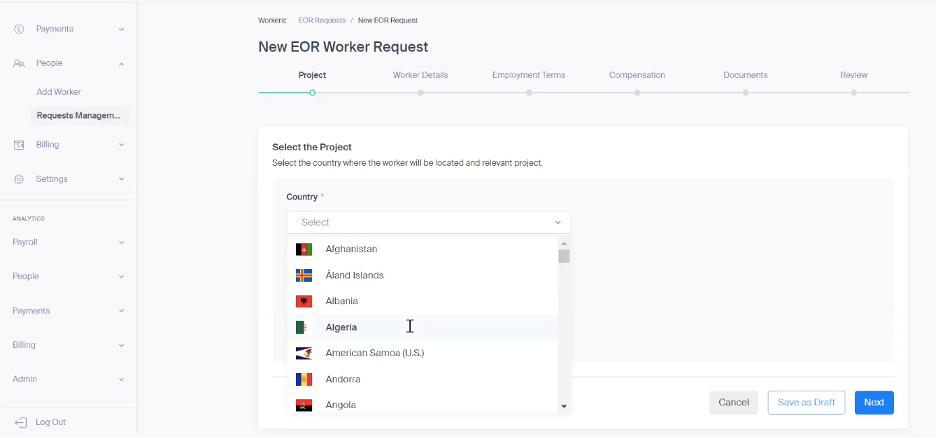936x438 pixels.
Task: Click Log Out
Action: click(51, 422)
